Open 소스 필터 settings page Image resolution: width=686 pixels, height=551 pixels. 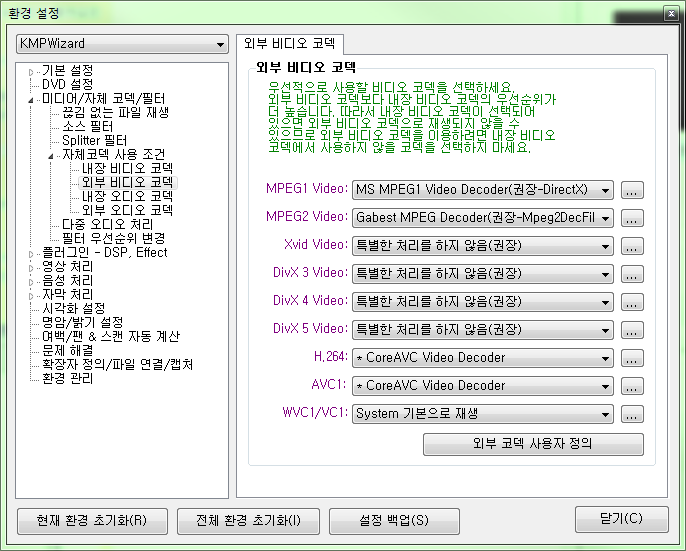click(x=88, y=126)
